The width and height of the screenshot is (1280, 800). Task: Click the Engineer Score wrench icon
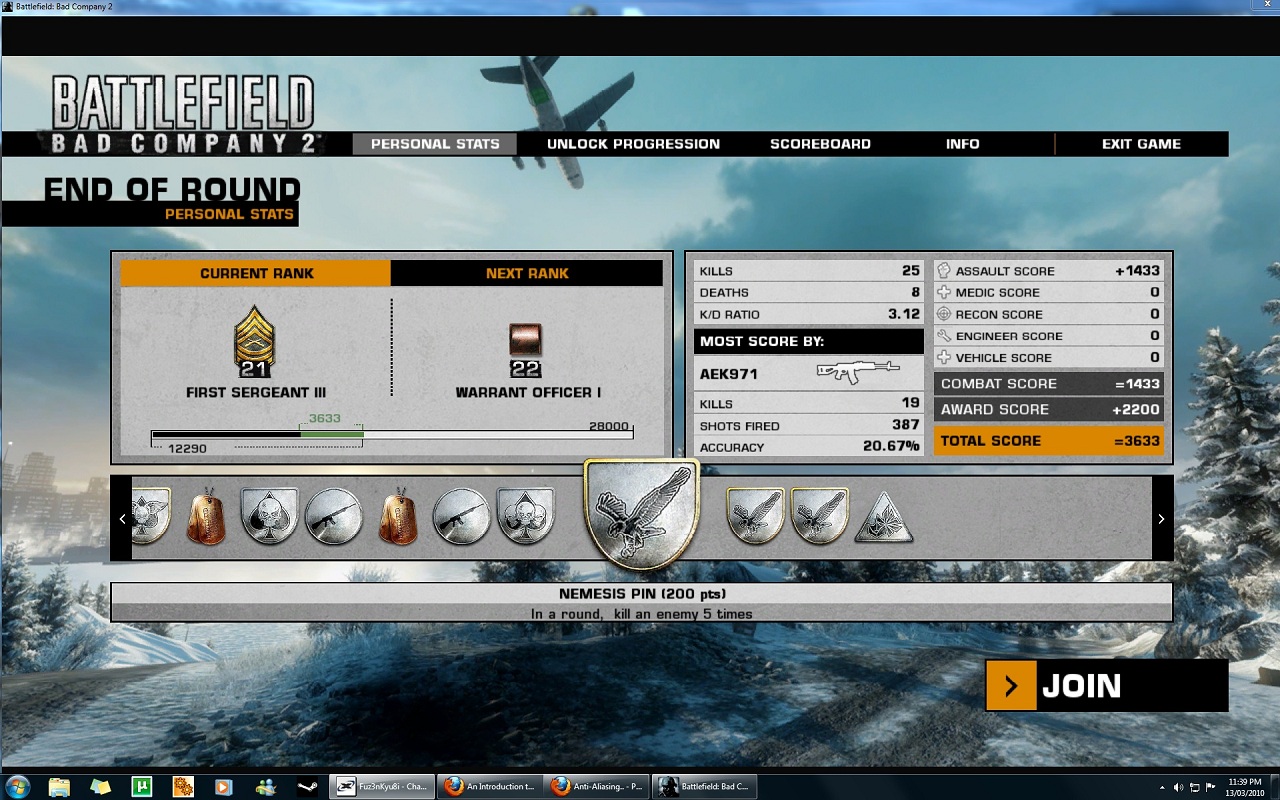click(944, 336)
